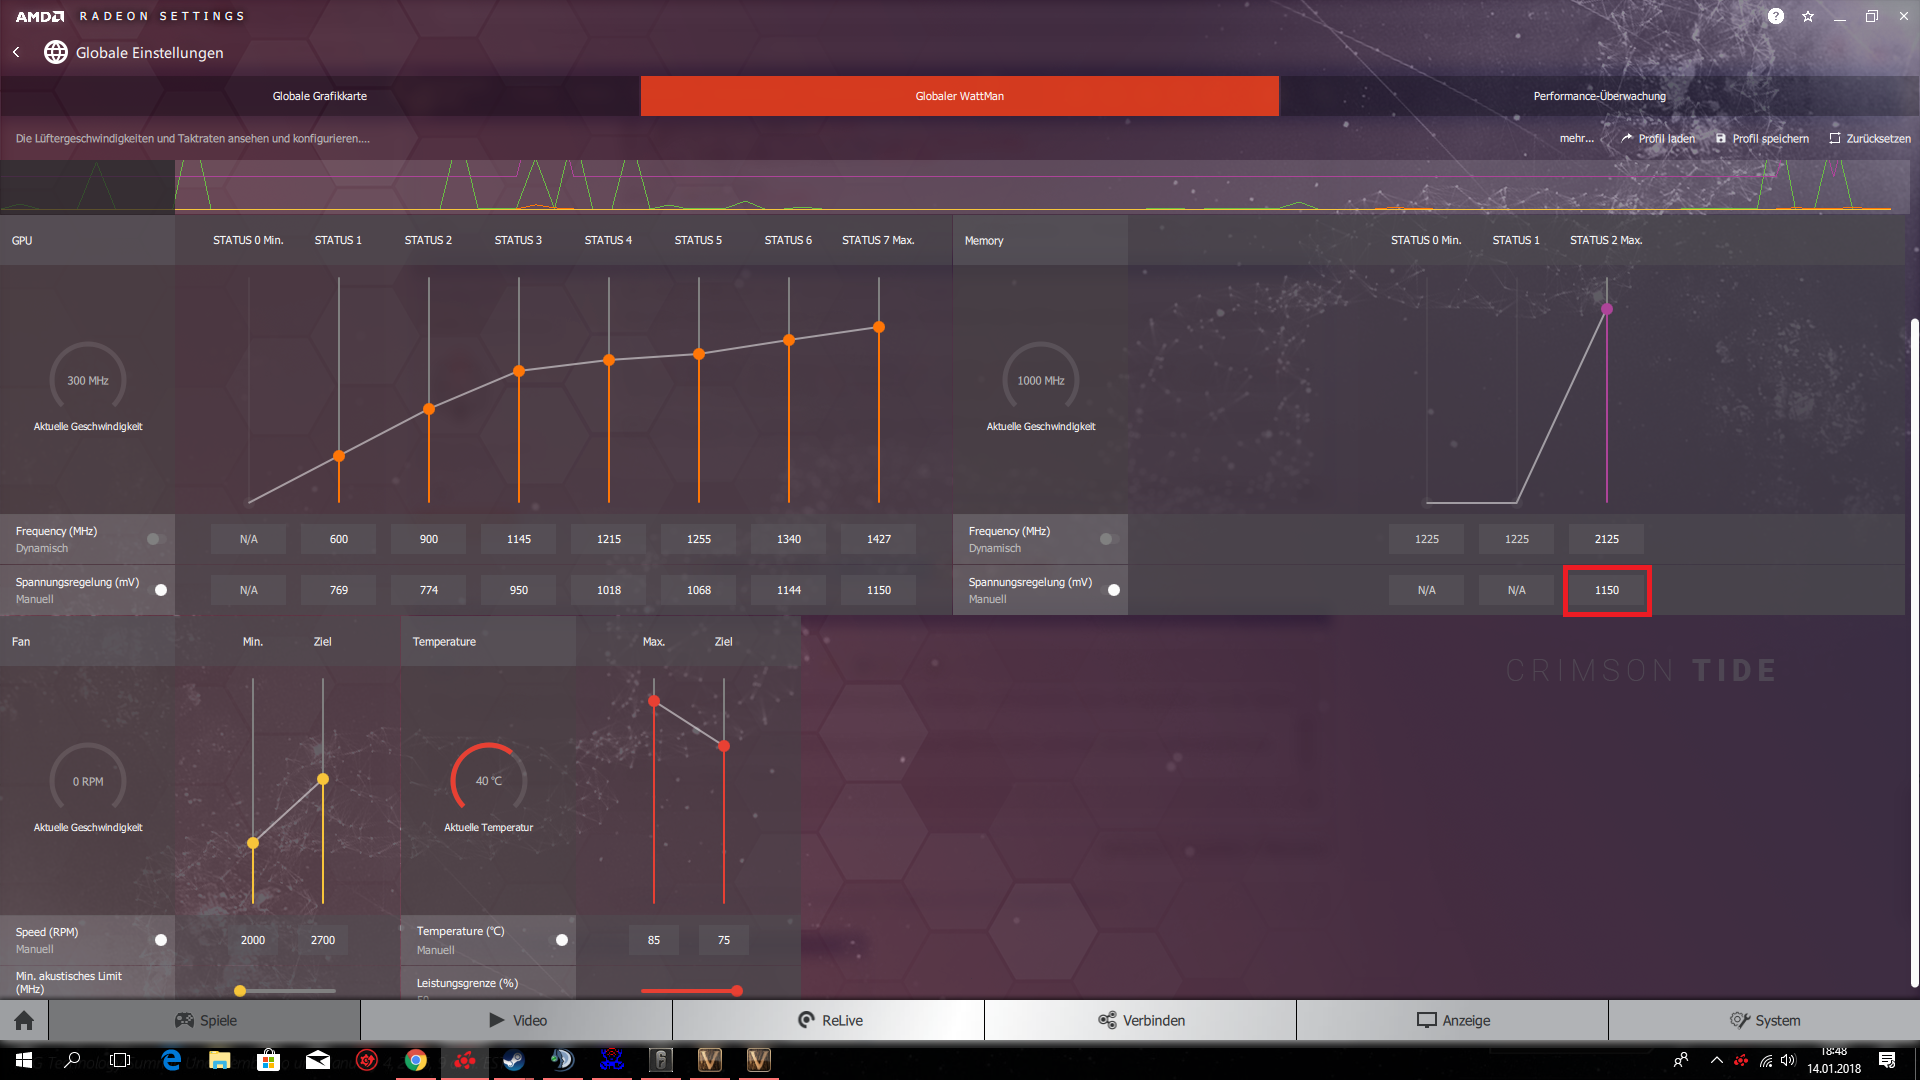
Task: Click the favorites star icon
Action: pos(1808,16)
